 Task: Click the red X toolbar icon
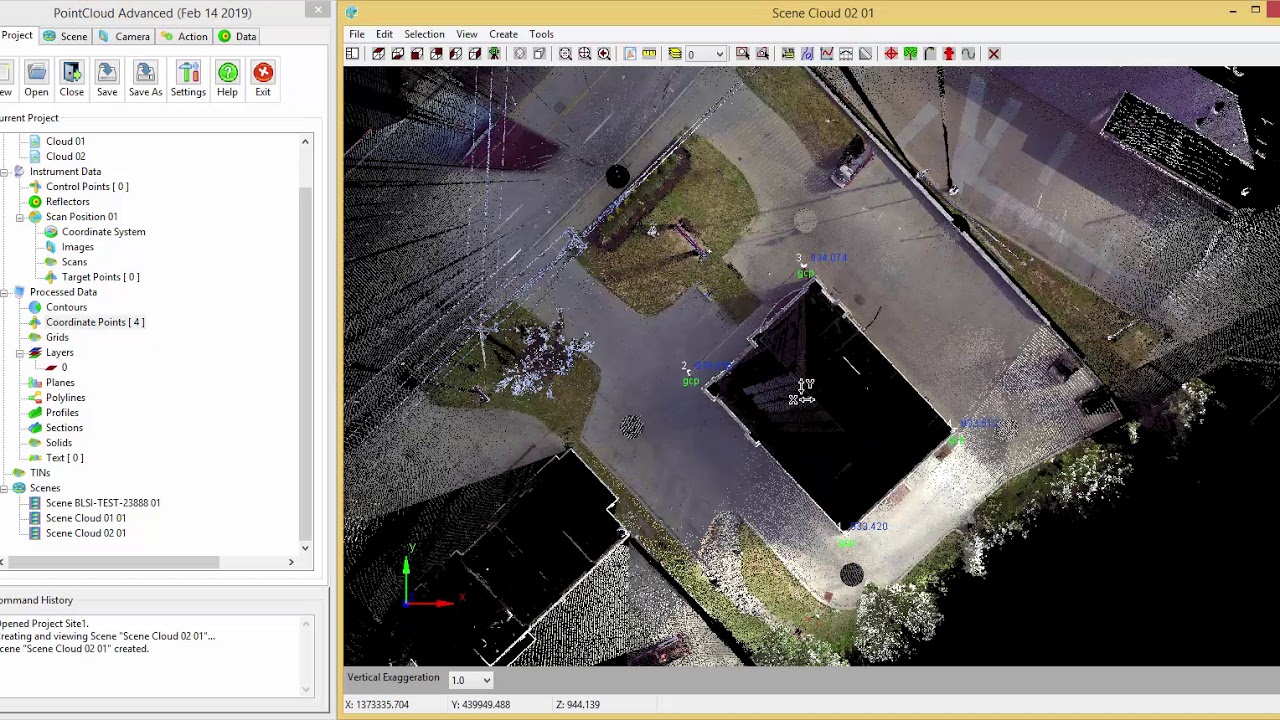994,54
